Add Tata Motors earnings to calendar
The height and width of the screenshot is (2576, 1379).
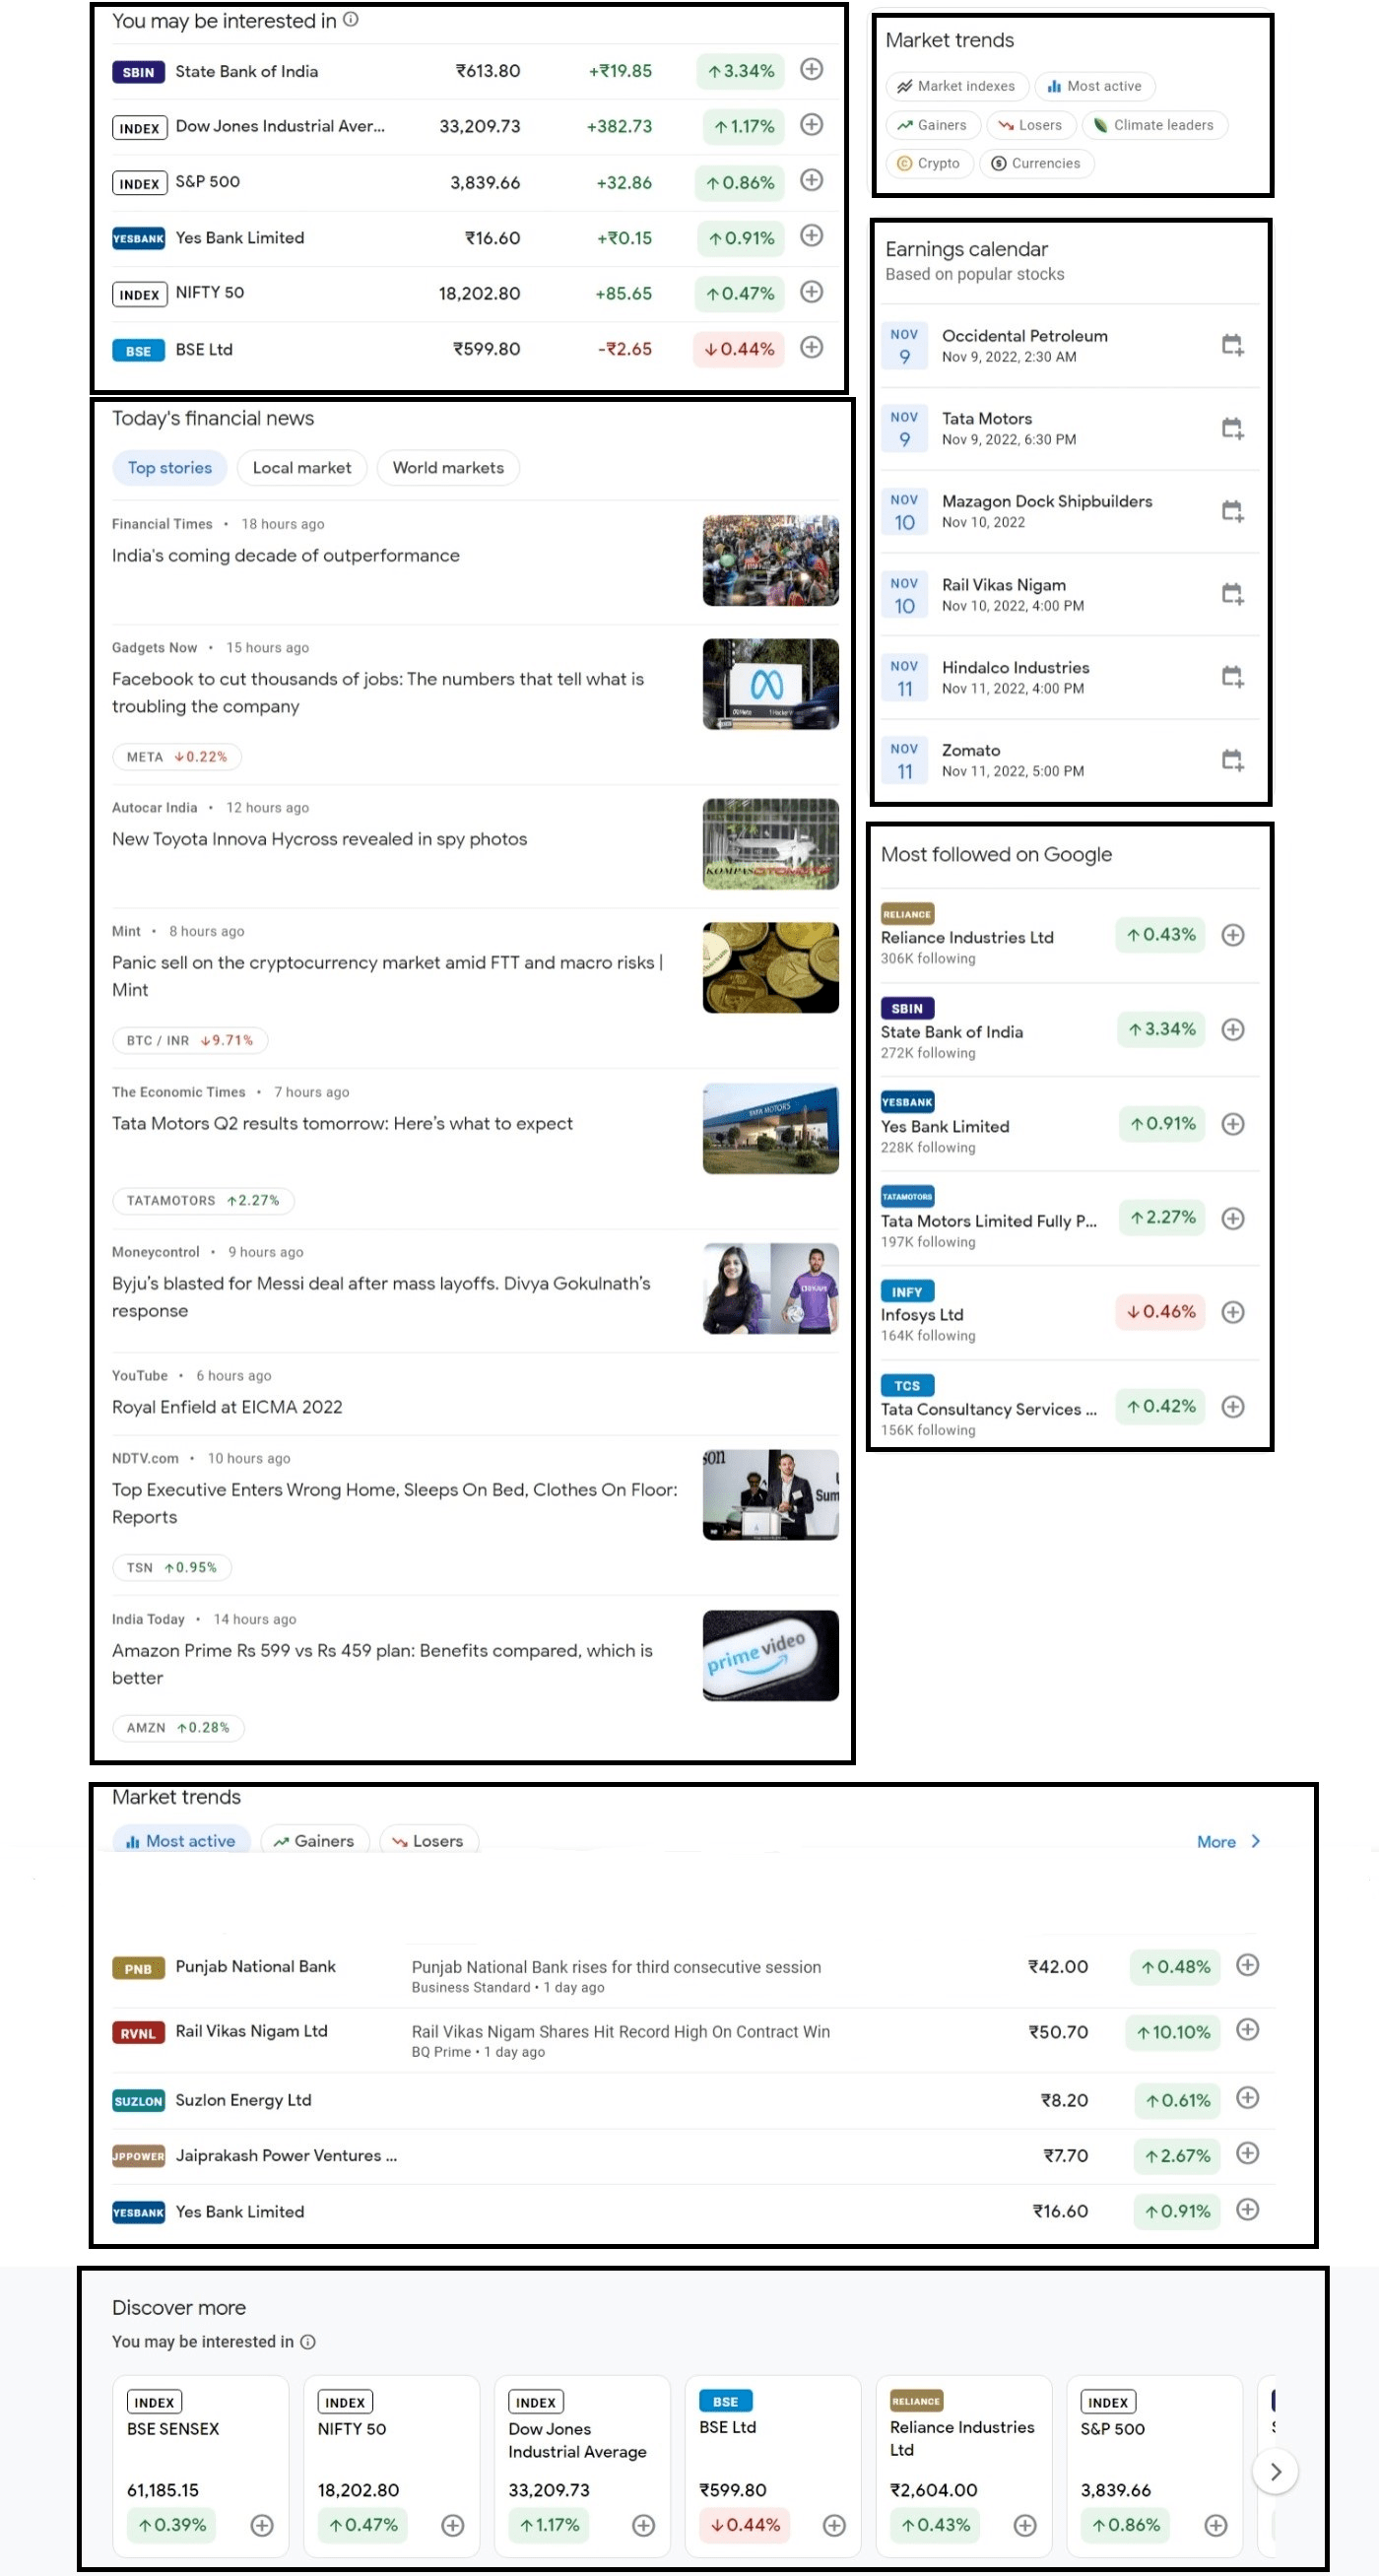pos(1232,429)
